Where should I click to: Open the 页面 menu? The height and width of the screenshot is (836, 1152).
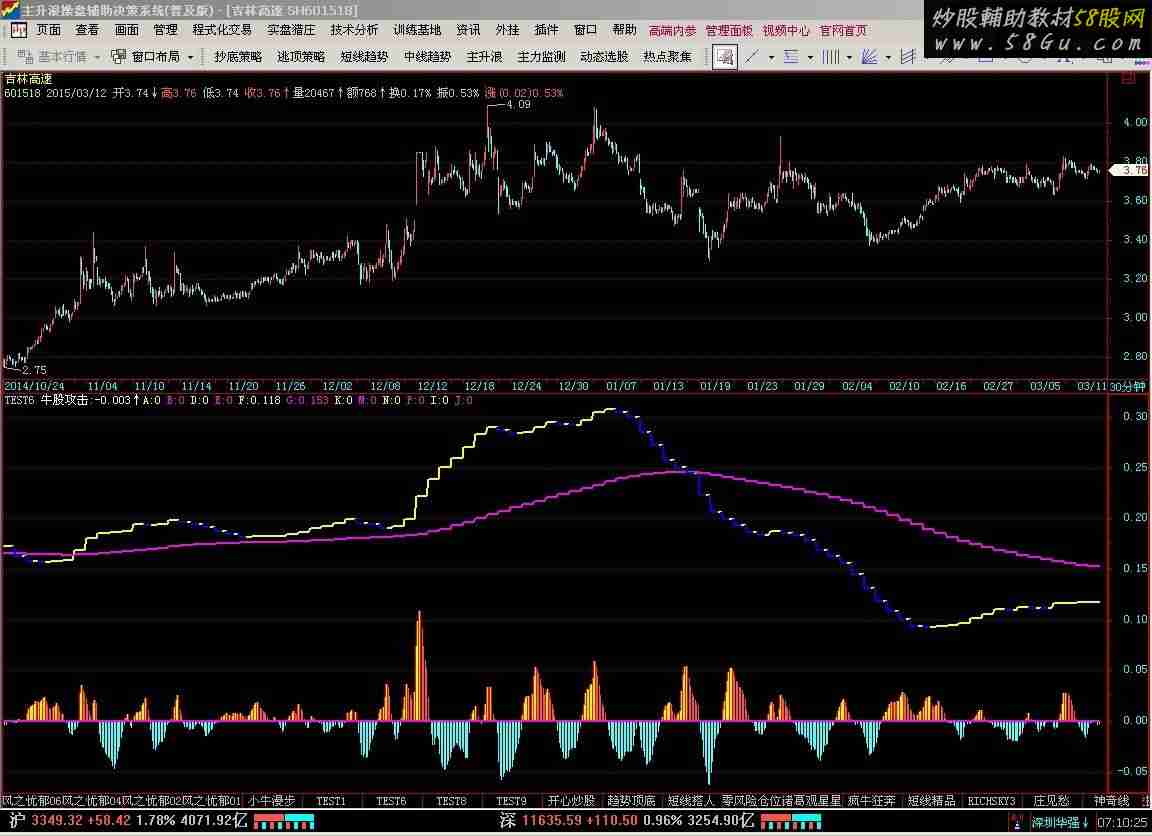48,30
